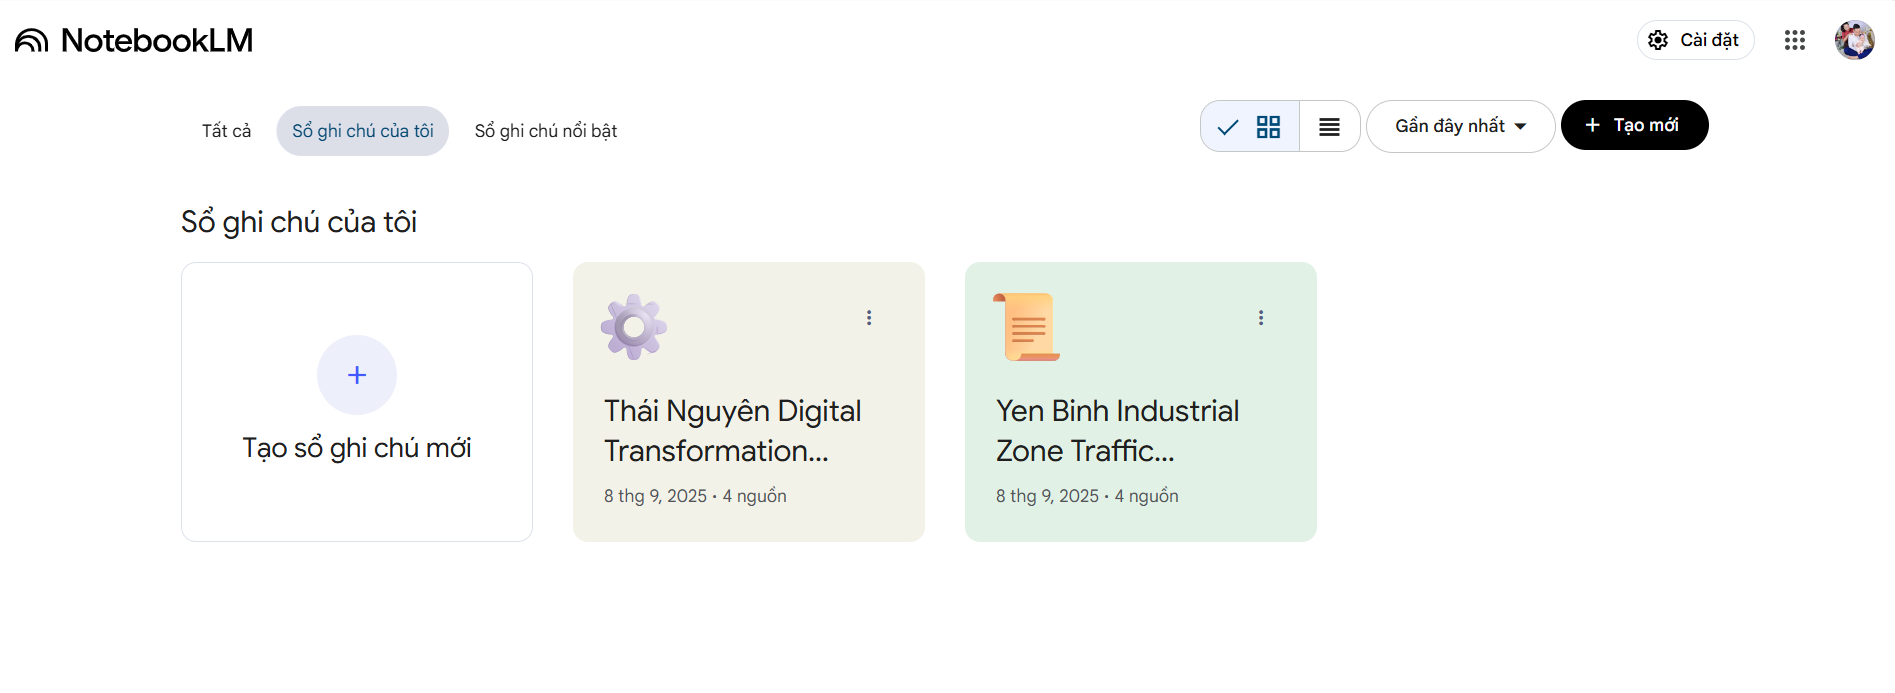
Task: Open Thái Nguyên Digital Transformation notebook
Action: [x=733, y=431]
